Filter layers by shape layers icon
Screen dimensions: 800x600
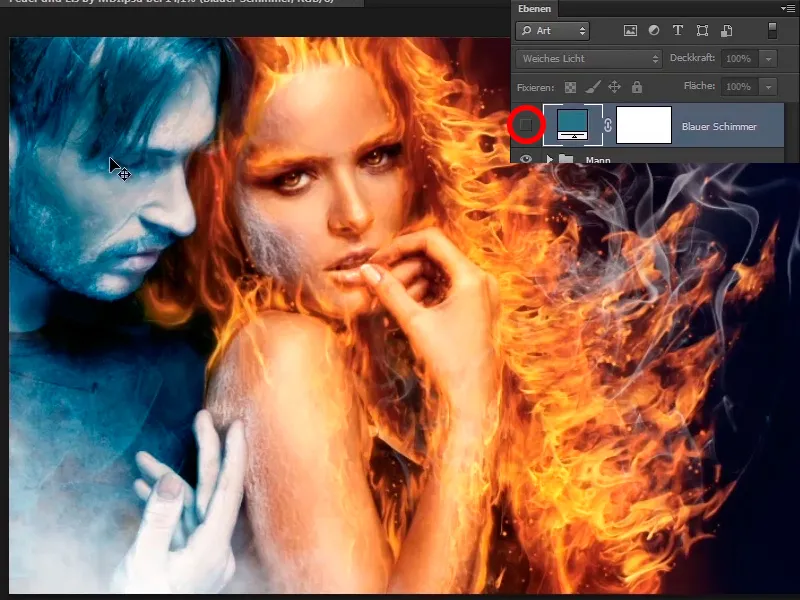(x=702, y=31)
